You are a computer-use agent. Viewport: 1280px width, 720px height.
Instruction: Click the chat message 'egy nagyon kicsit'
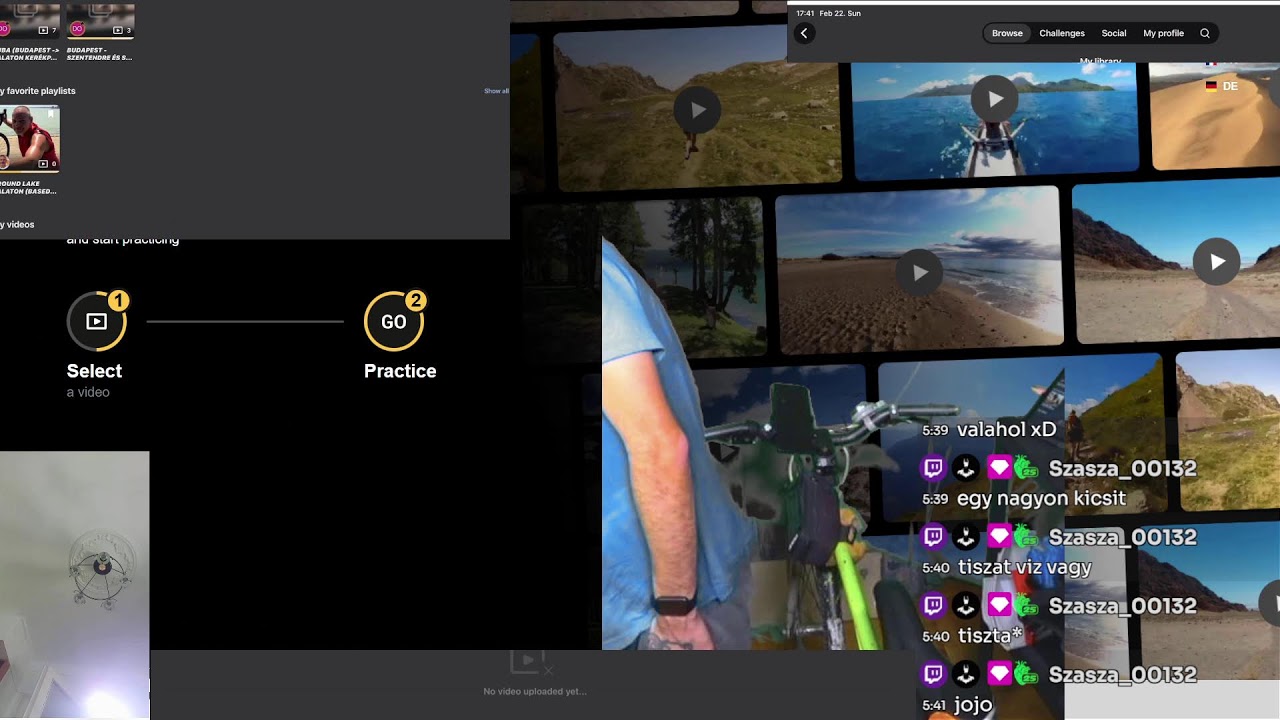tap(1041, 498)
